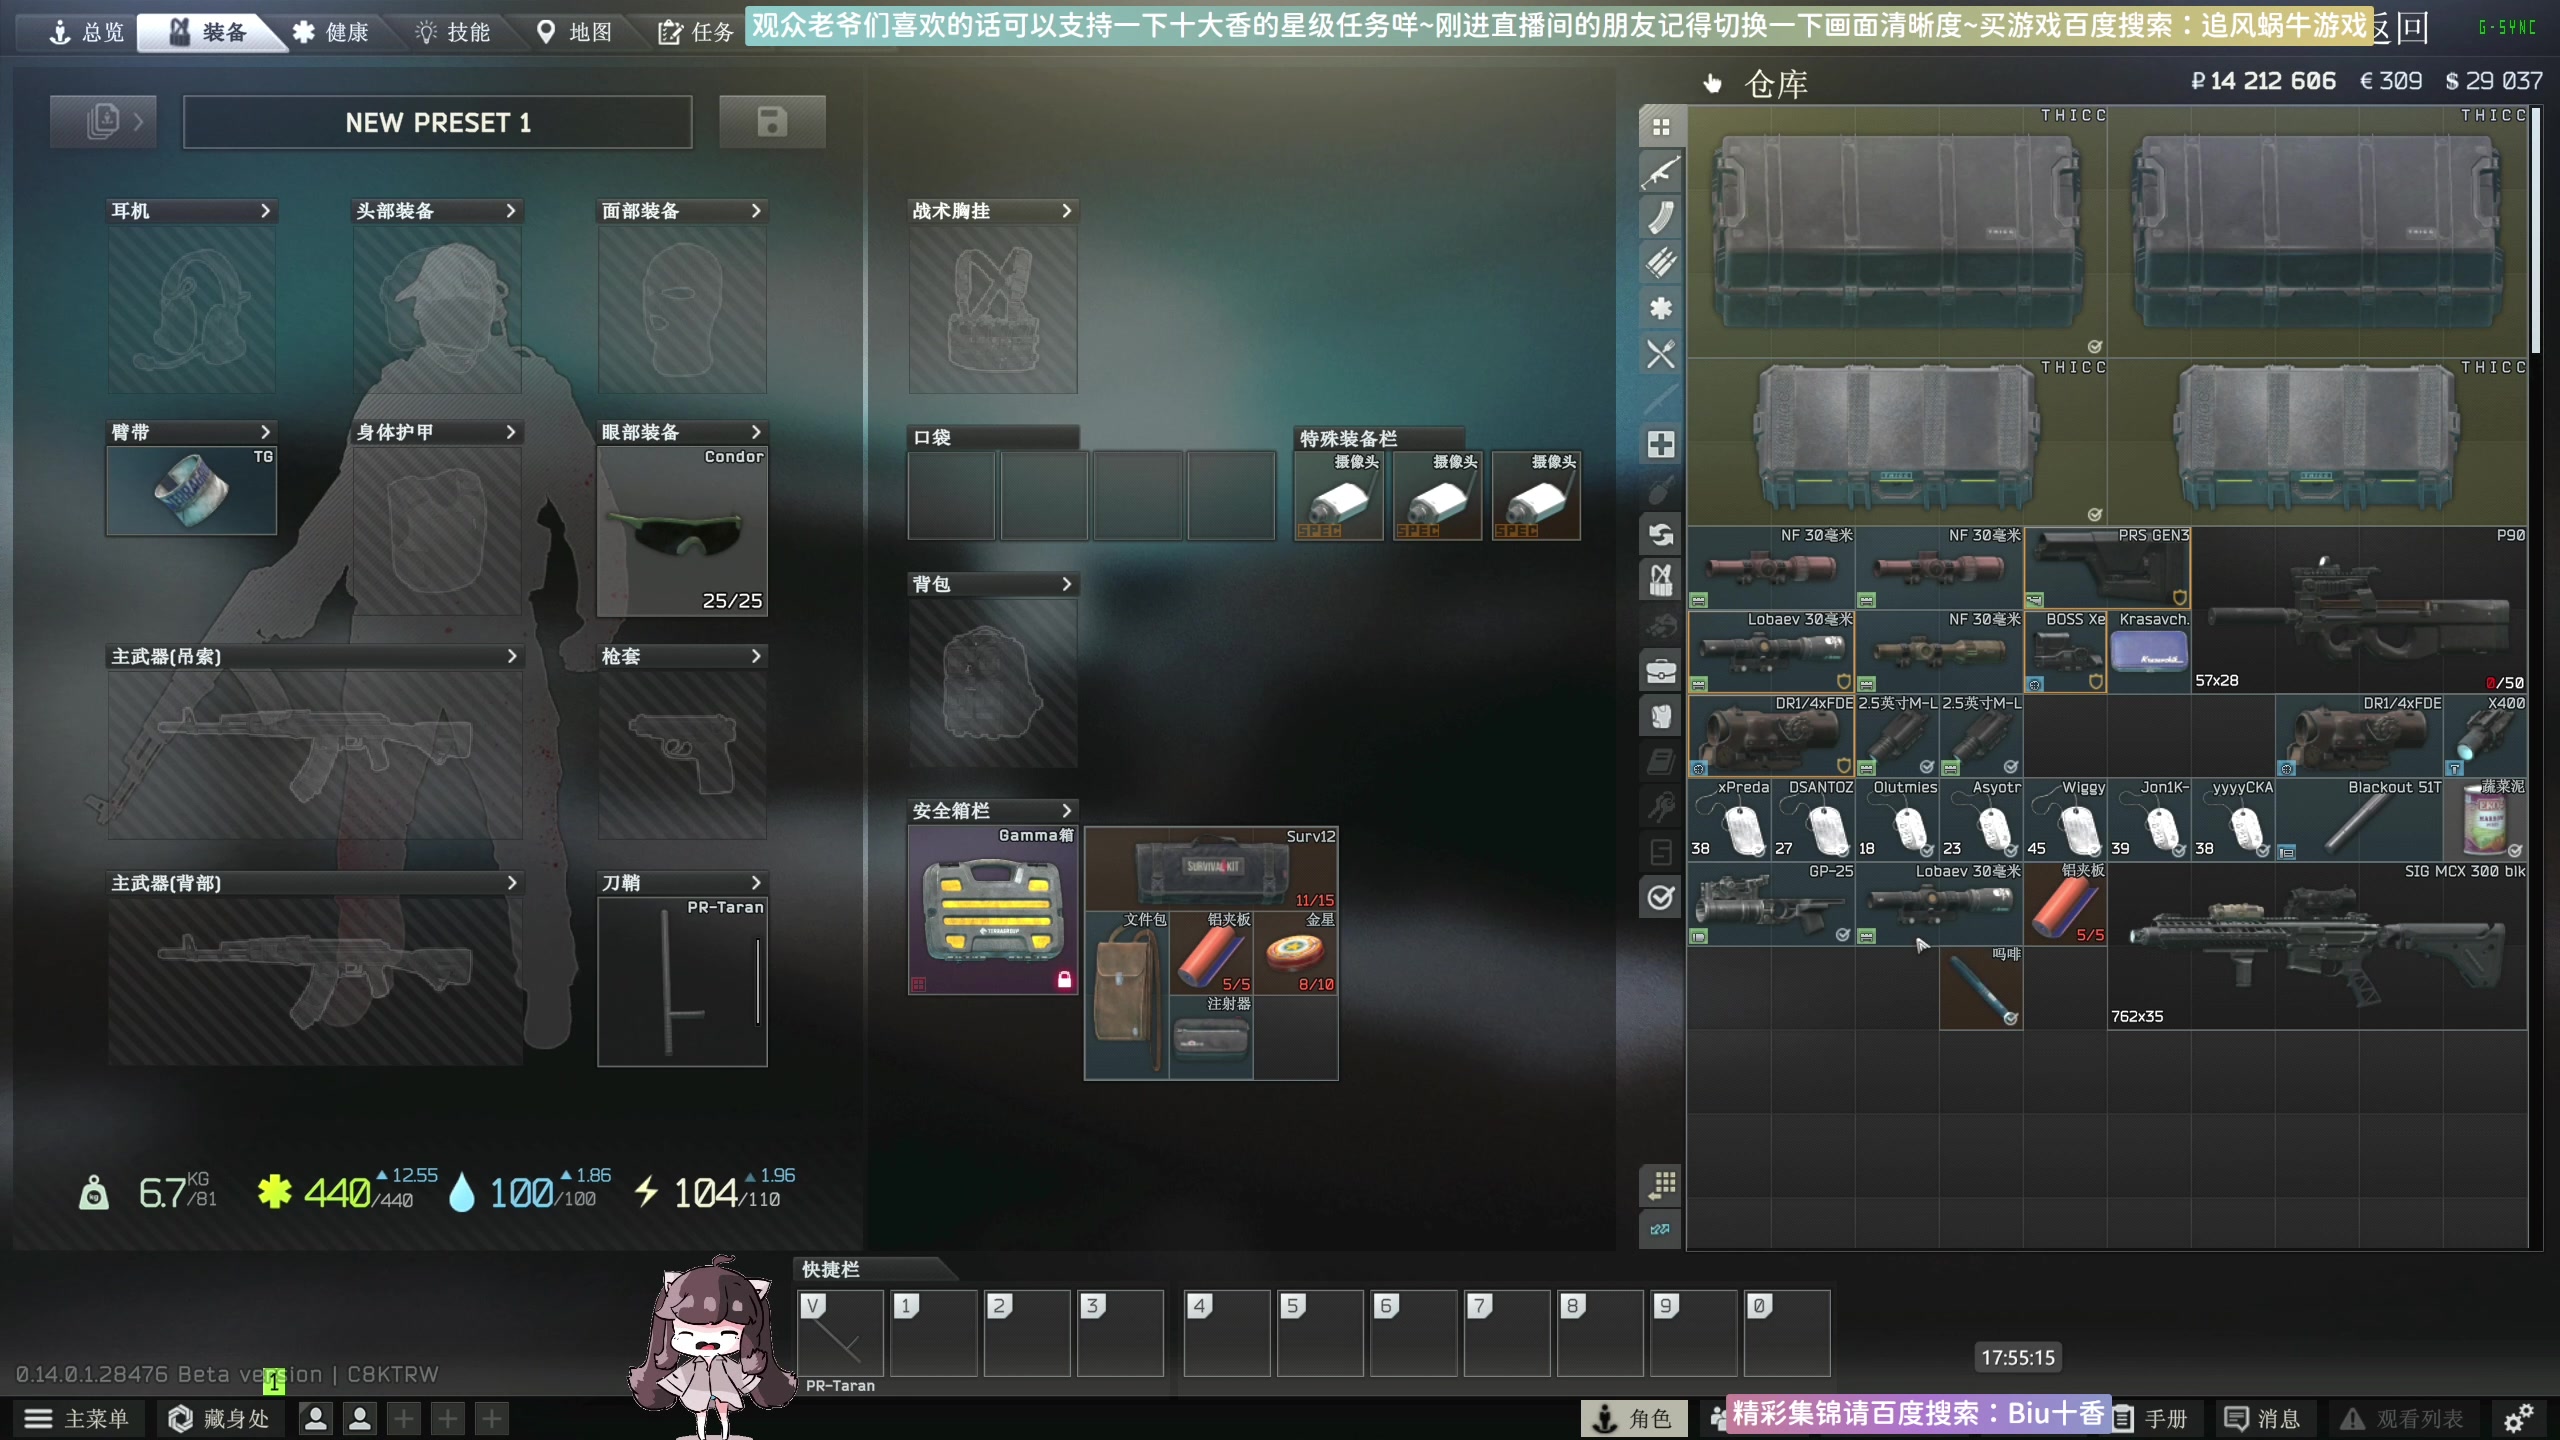The height and width of the screenshot is (1440, 2560).
Task: Expand the 身体护甲 slot chevron
Action: coord(510,432)
